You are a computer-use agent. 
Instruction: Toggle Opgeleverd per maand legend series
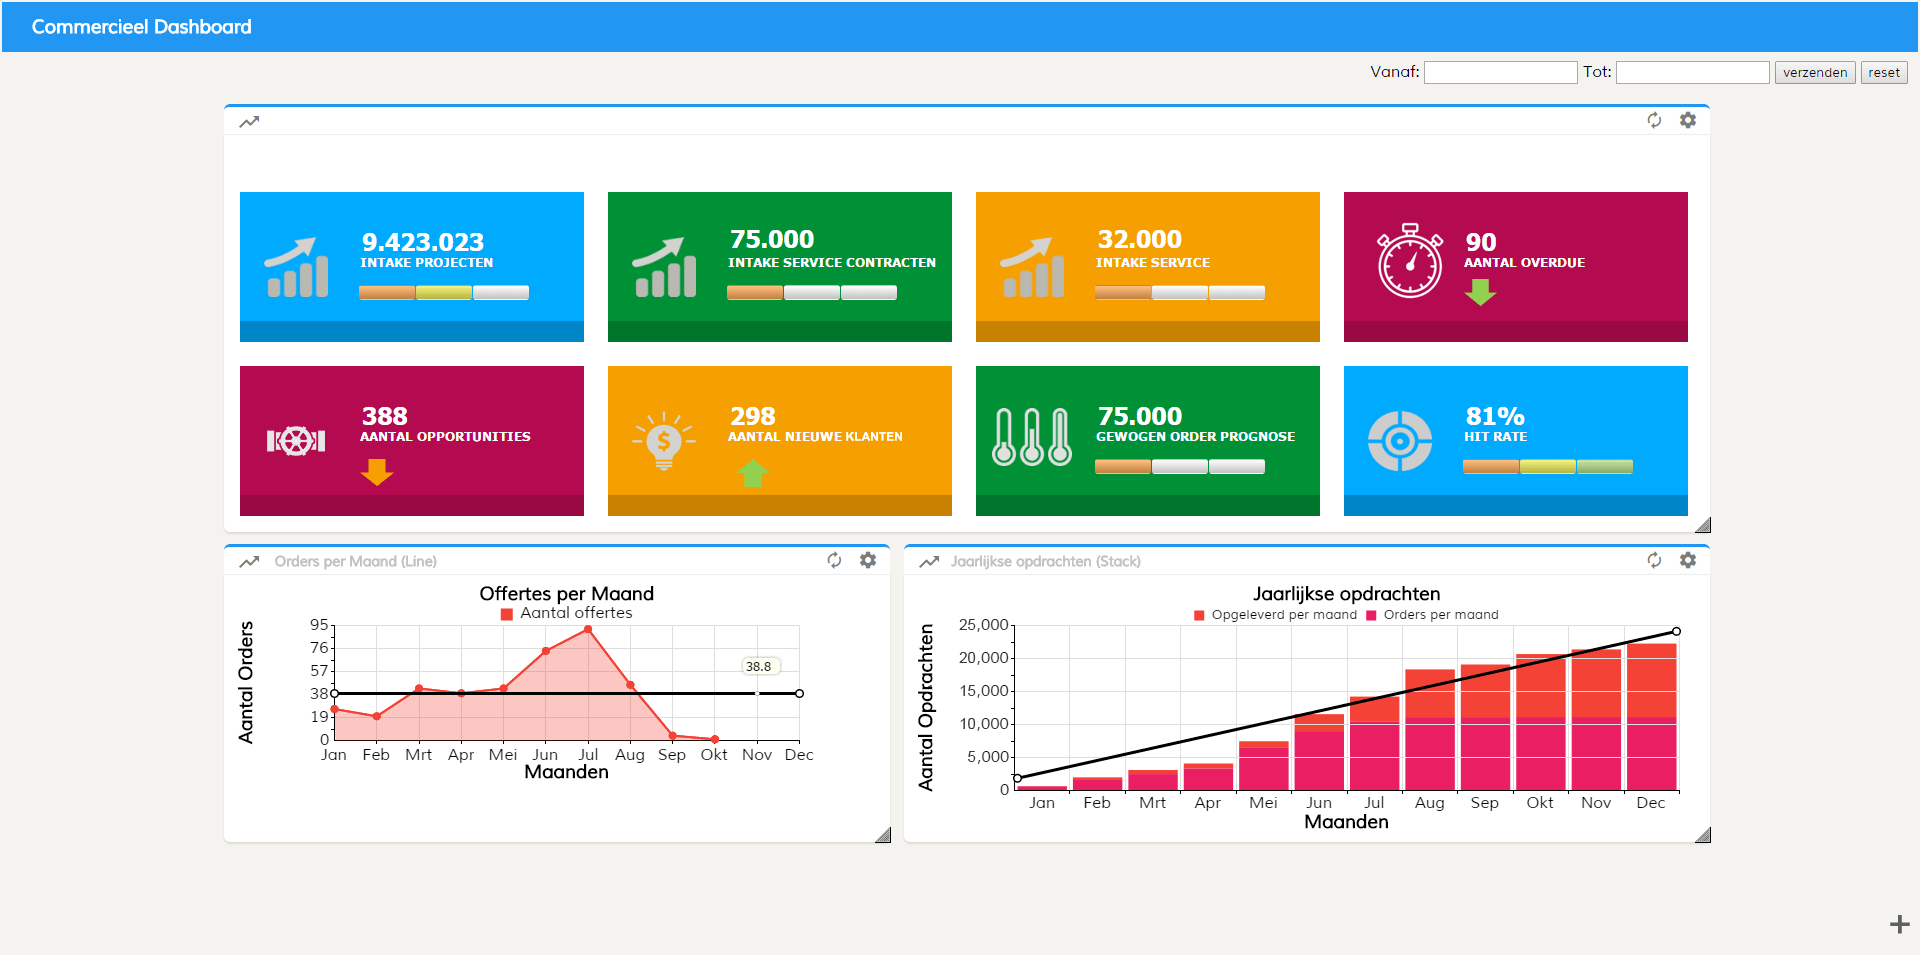1275,615
